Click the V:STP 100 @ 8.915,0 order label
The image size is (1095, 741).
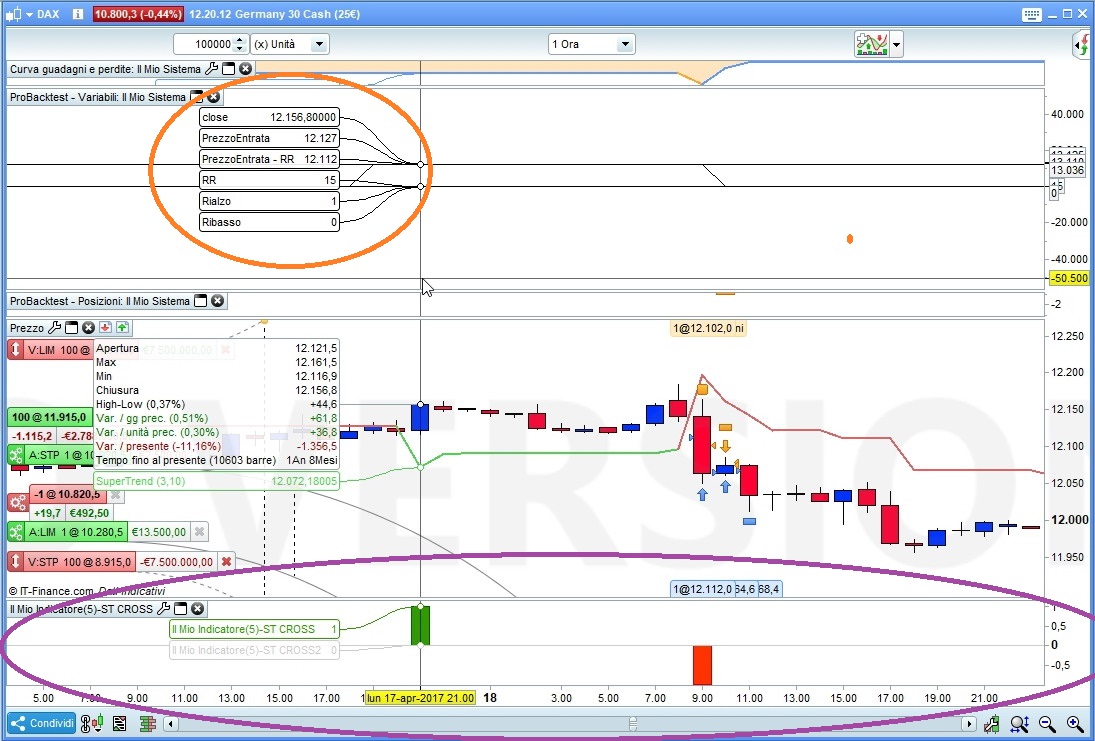80,562
